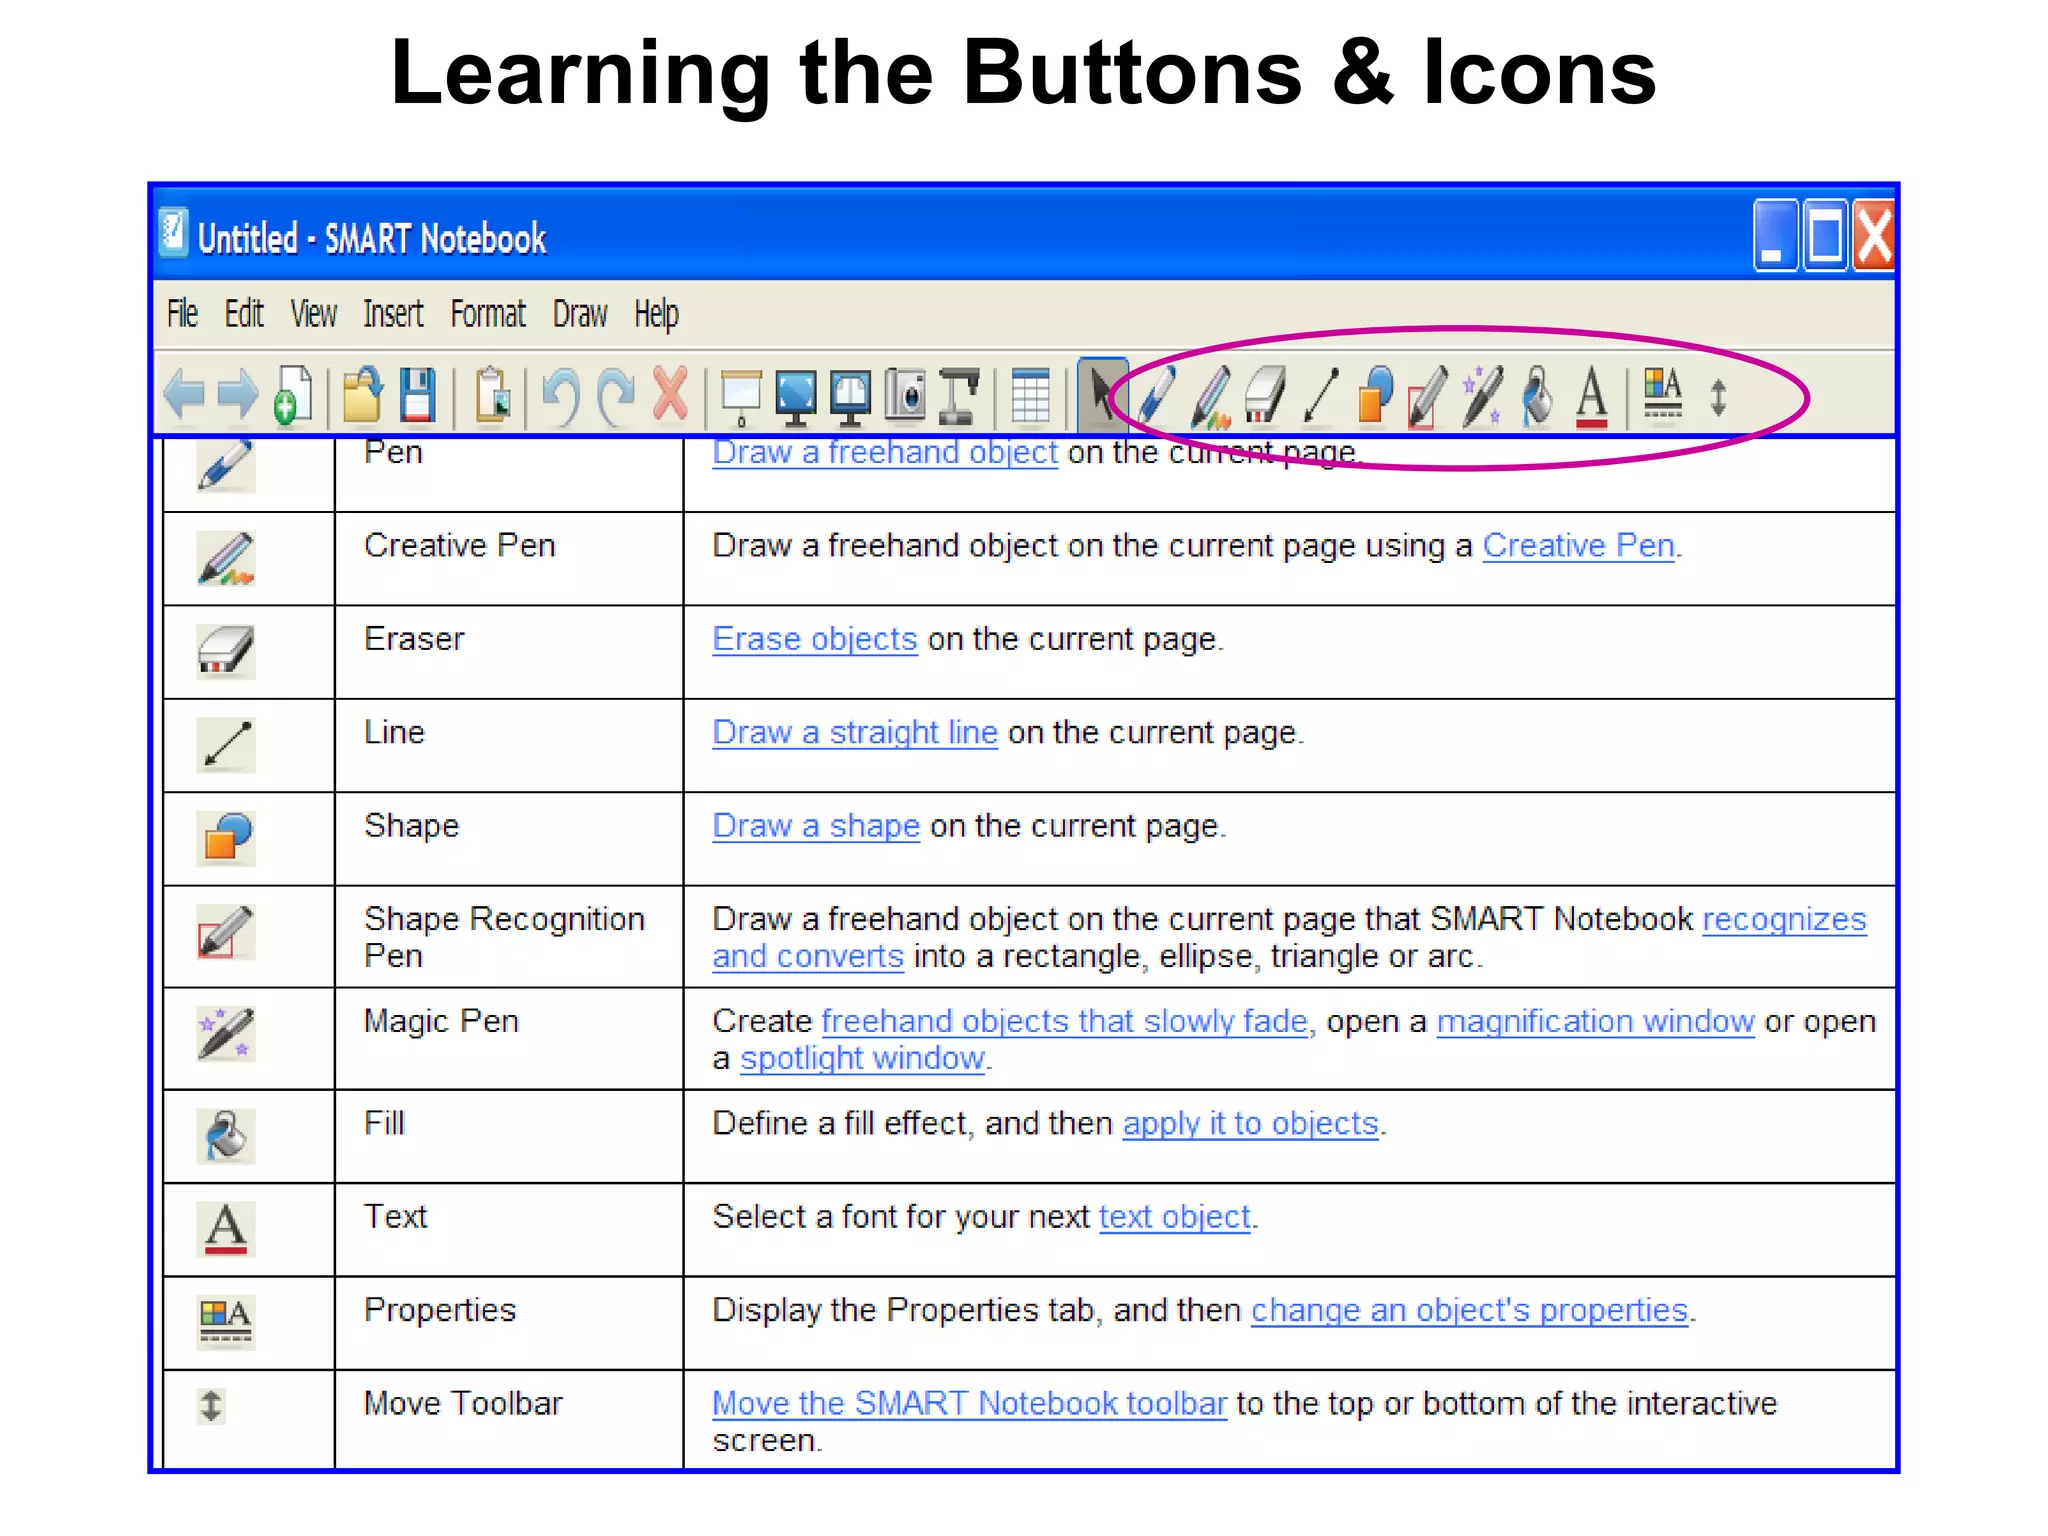
Task: Open a file using the folder icon
Action: [x=363, y=394]
